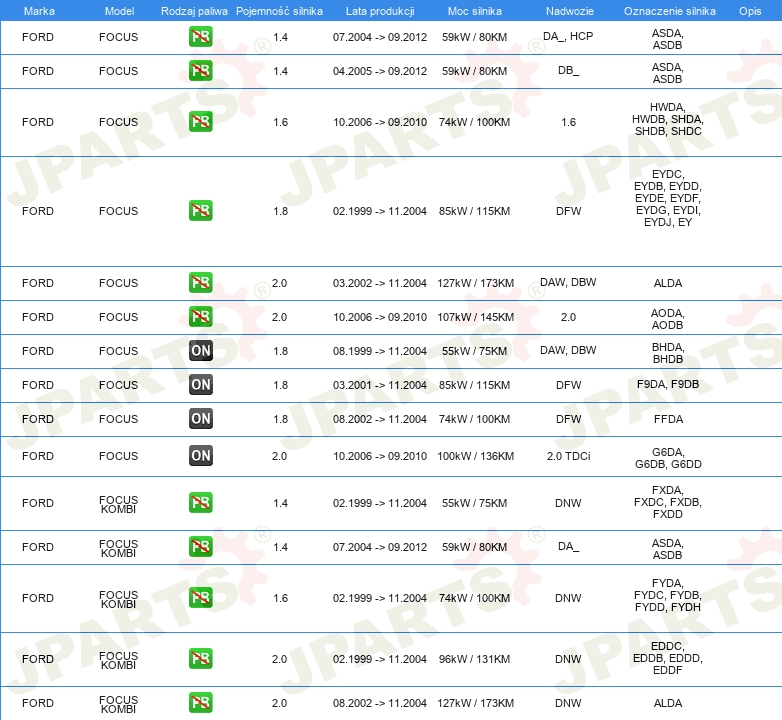This screenshot has width=782, height=720.
Task: Click the BHDA, BHDB engine code cell
Action: pos(668,353)
